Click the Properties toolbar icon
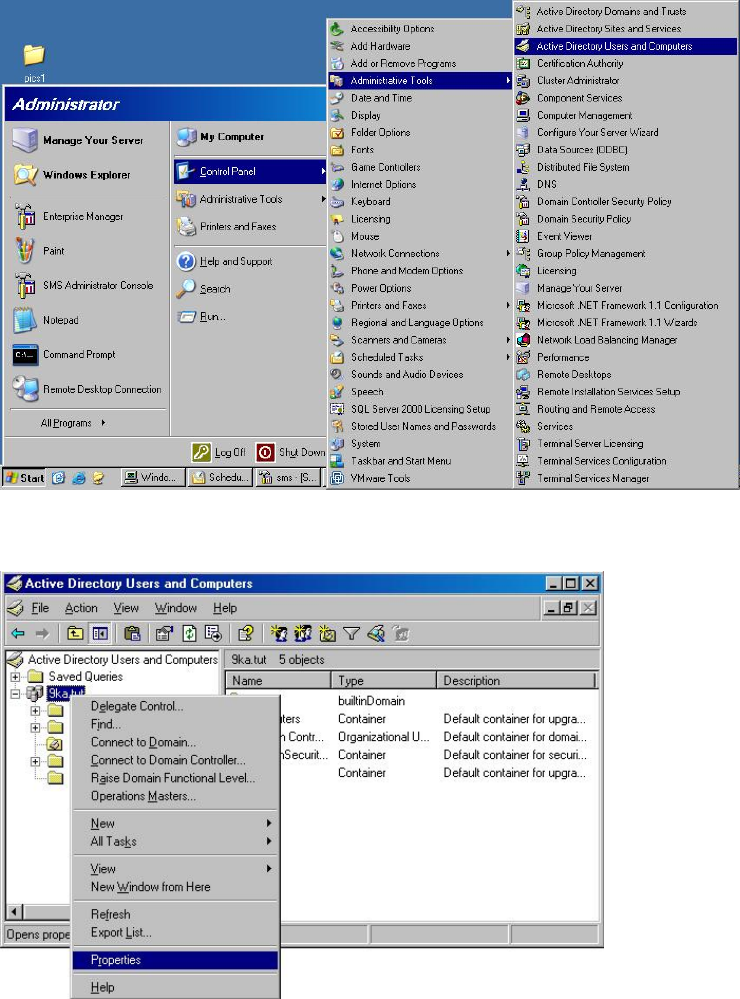 click(164, 633)
